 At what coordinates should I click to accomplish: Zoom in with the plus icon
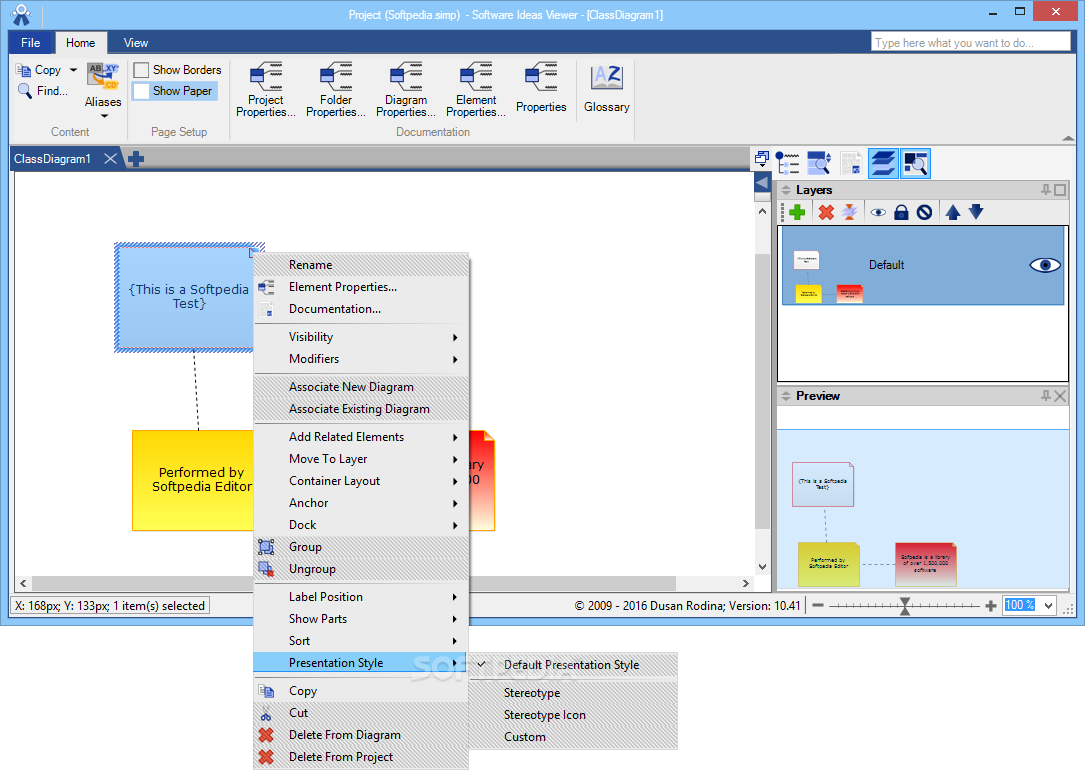coord(991,605)
